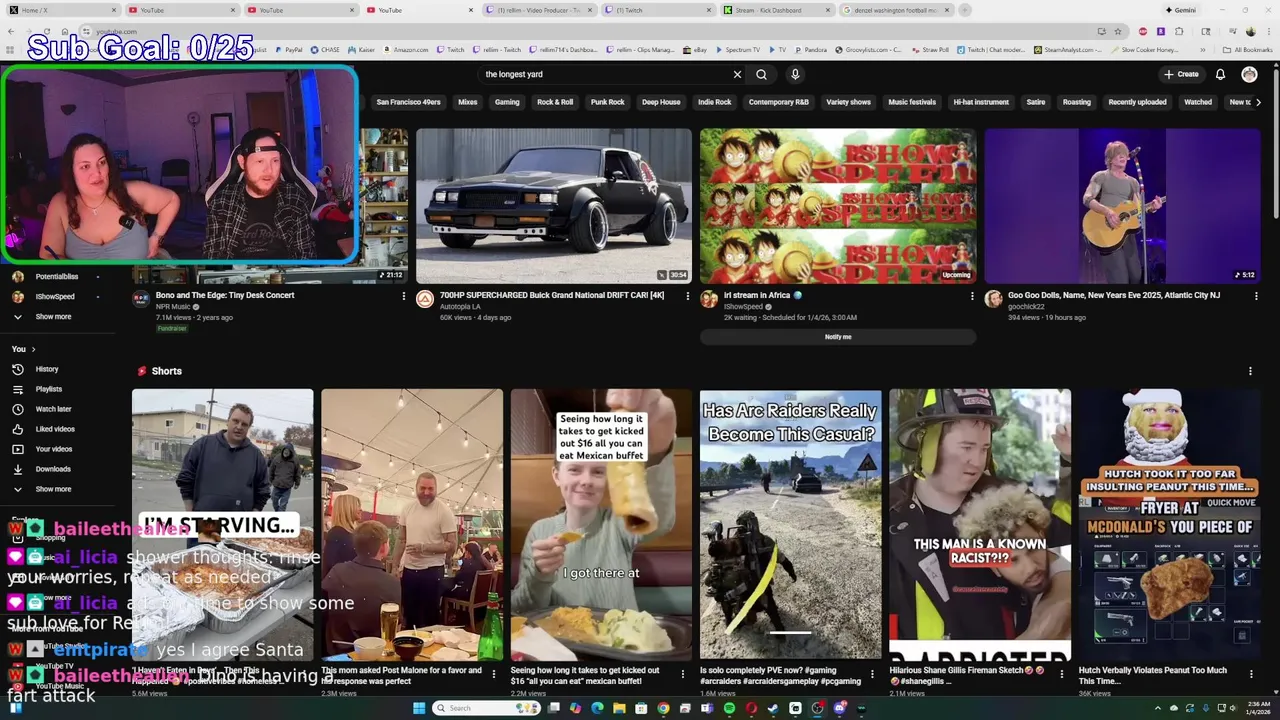
Task: Select the Punk Rock category chip
Action: click(607, 102)
